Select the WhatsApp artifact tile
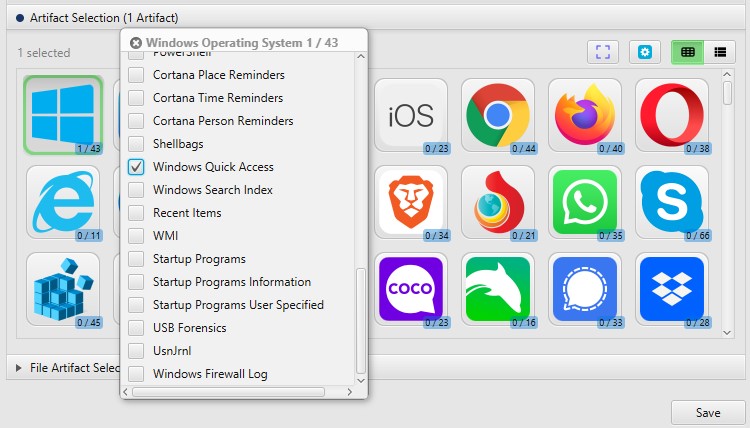Screen dimensions: 750x428 [585, 202]
